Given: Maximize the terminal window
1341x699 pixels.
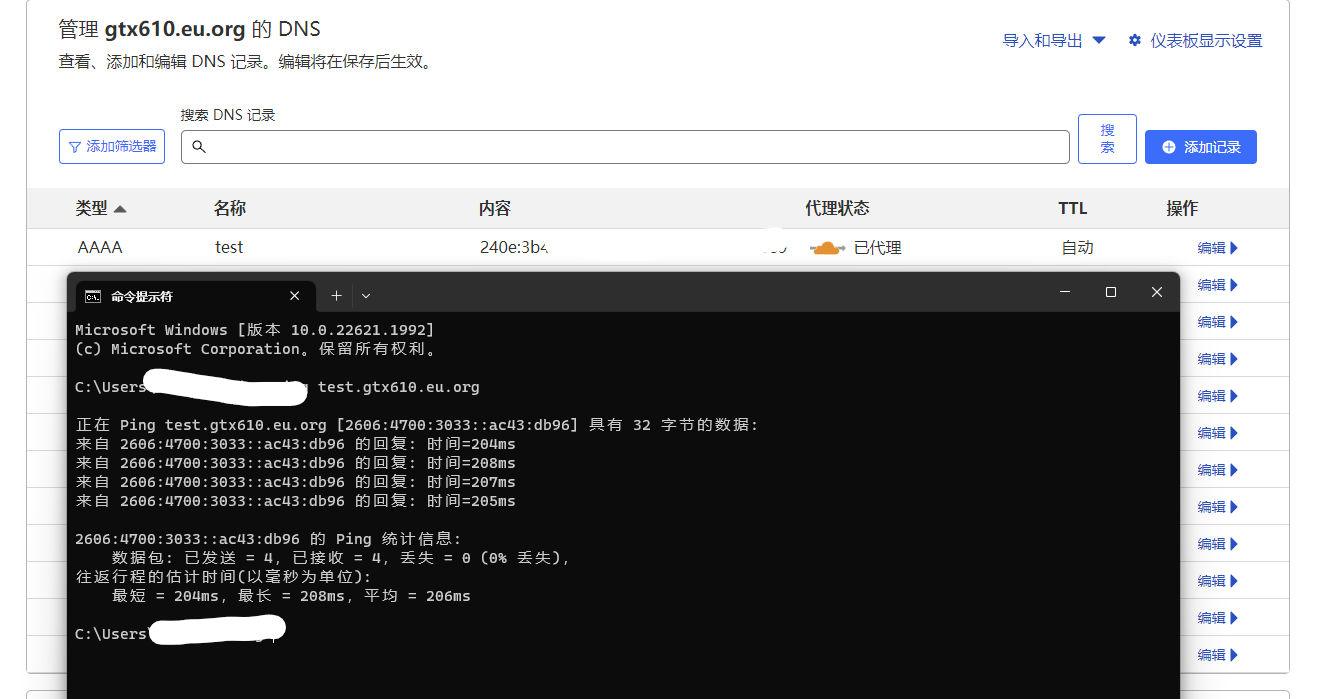Looking at the screenshot, I should click(x=1110, y=292).
